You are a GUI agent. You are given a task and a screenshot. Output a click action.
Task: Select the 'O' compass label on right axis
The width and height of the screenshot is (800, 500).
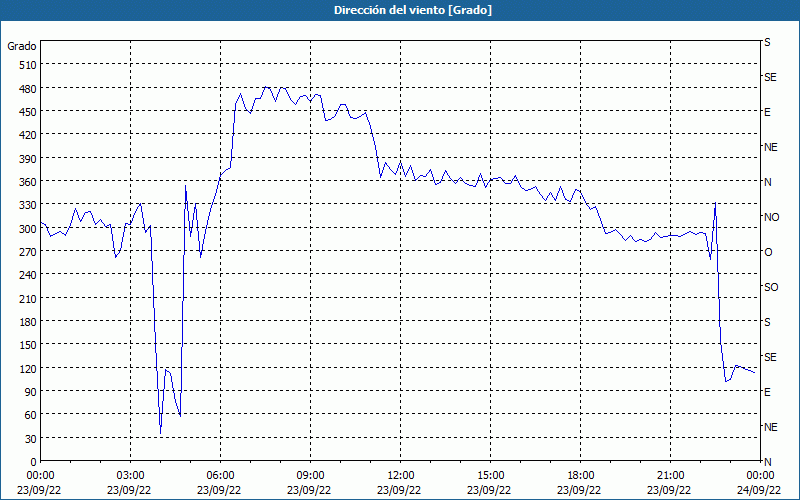point(768,253)
